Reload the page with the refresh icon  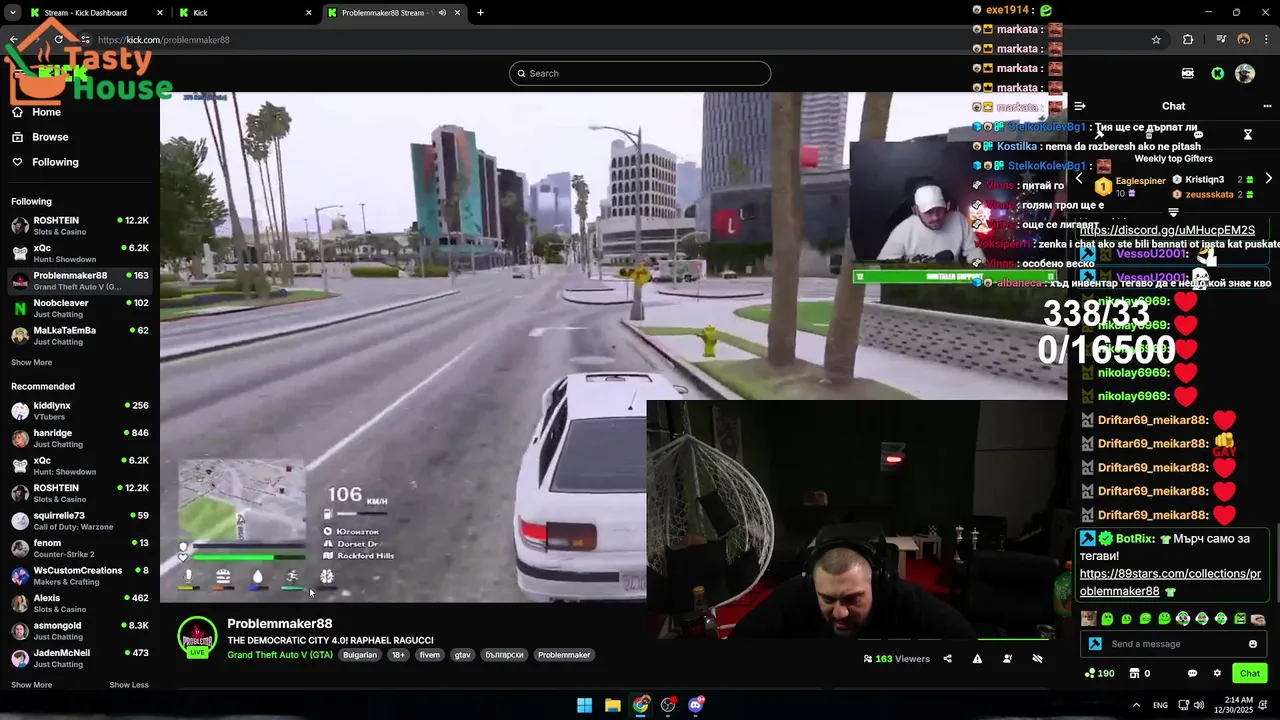[x=59, y=40]
